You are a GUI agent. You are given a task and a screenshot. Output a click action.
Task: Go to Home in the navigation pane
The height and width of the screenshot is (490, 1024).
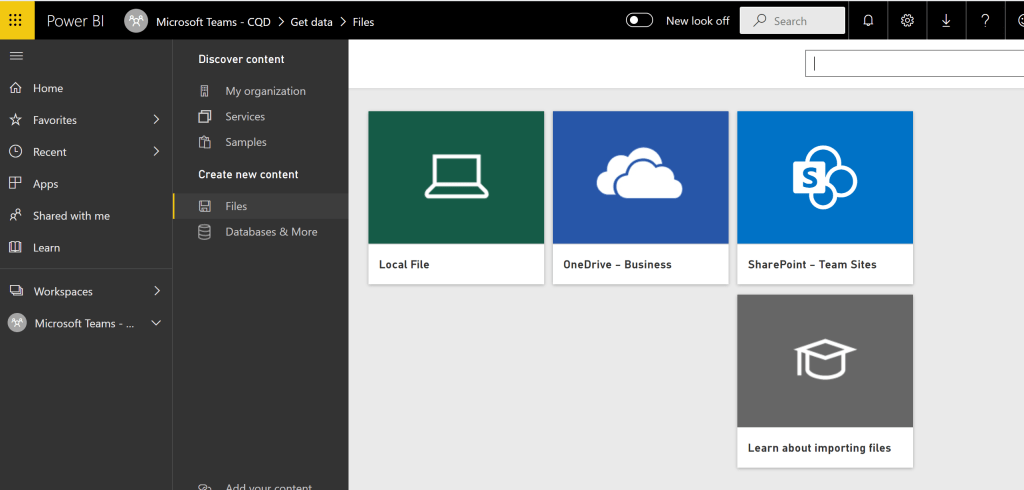(x=47, y=88)
